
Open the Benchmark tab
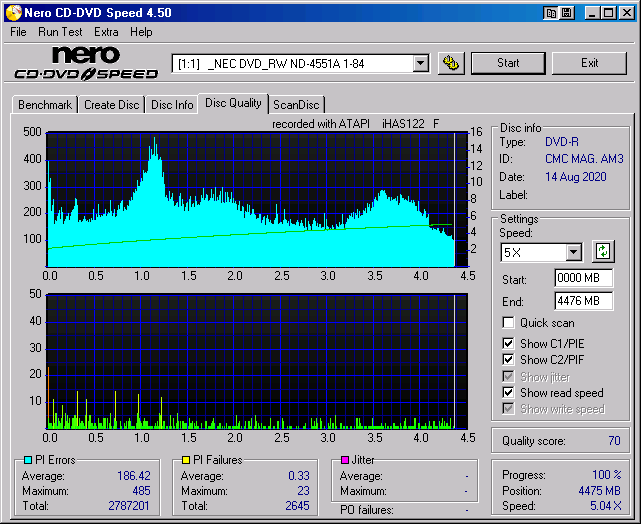tap(45, 105)
